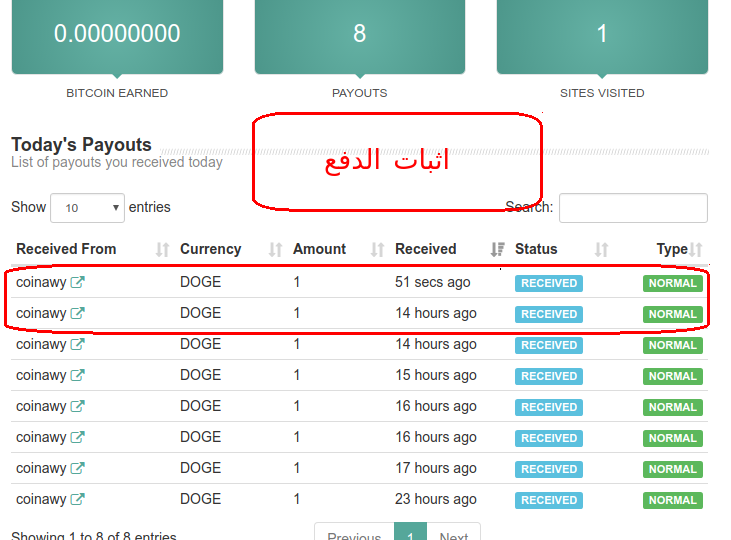The width and height of the screenshot is (731, 540).
Task: Open coinawy link in 17 hours ago row
Action: [x=41, y=468]
